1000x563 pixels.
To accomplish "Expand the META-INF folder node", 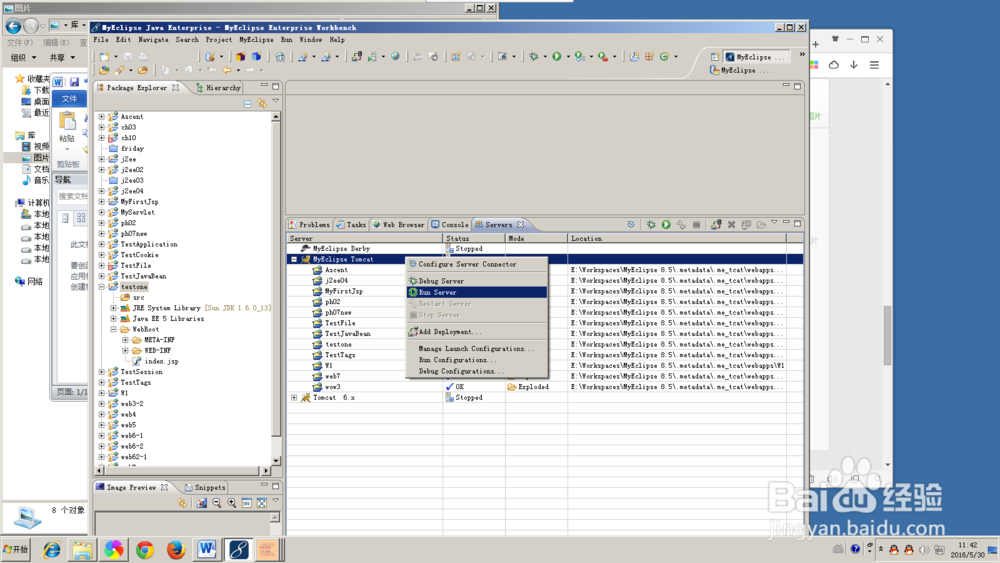I will click(x=125, y=340).
